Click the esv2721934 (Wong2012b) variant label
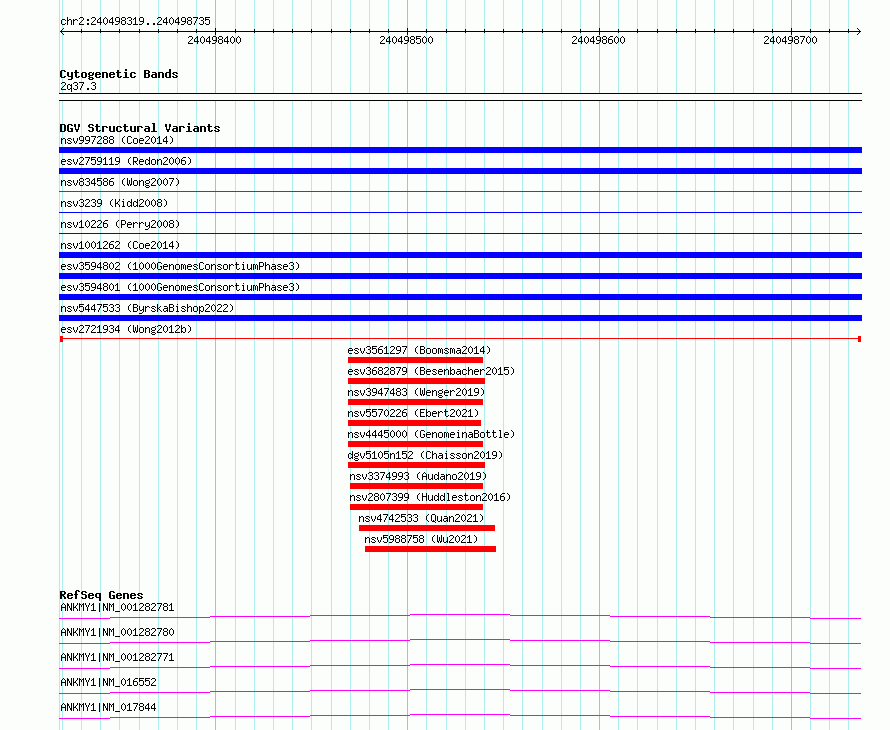The image size is (890, 730). click(126, 329)
